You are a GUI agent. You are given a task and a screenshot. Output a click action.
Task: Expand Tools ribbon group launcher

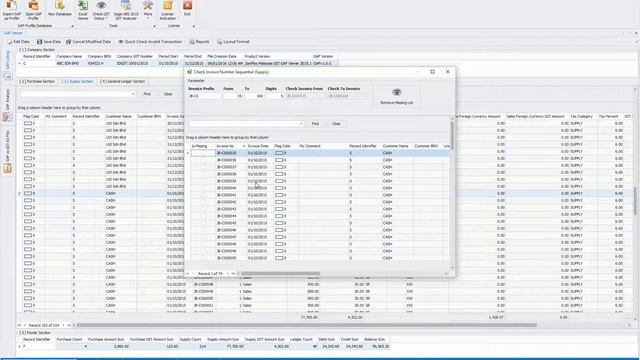click(154, 26)
